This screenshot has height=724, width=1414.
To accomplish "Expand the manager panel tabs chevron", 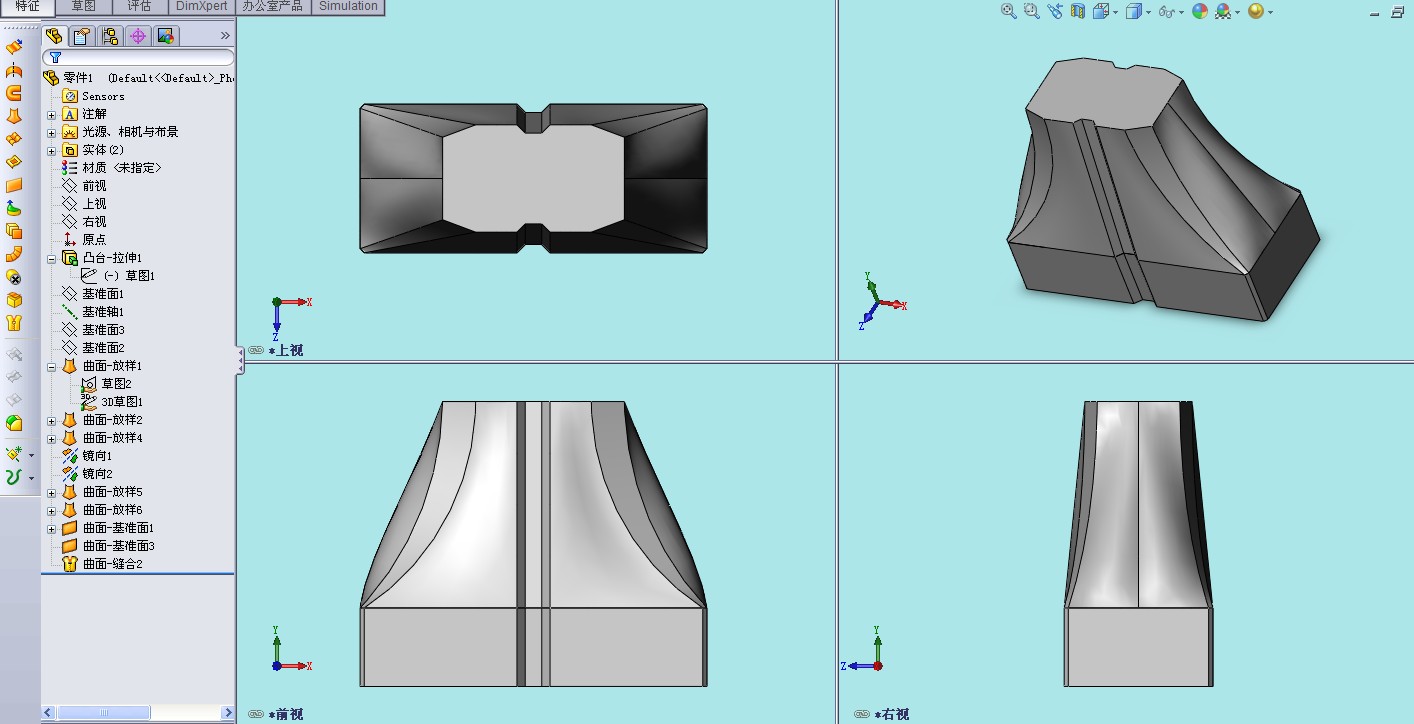I will (225, 36).
